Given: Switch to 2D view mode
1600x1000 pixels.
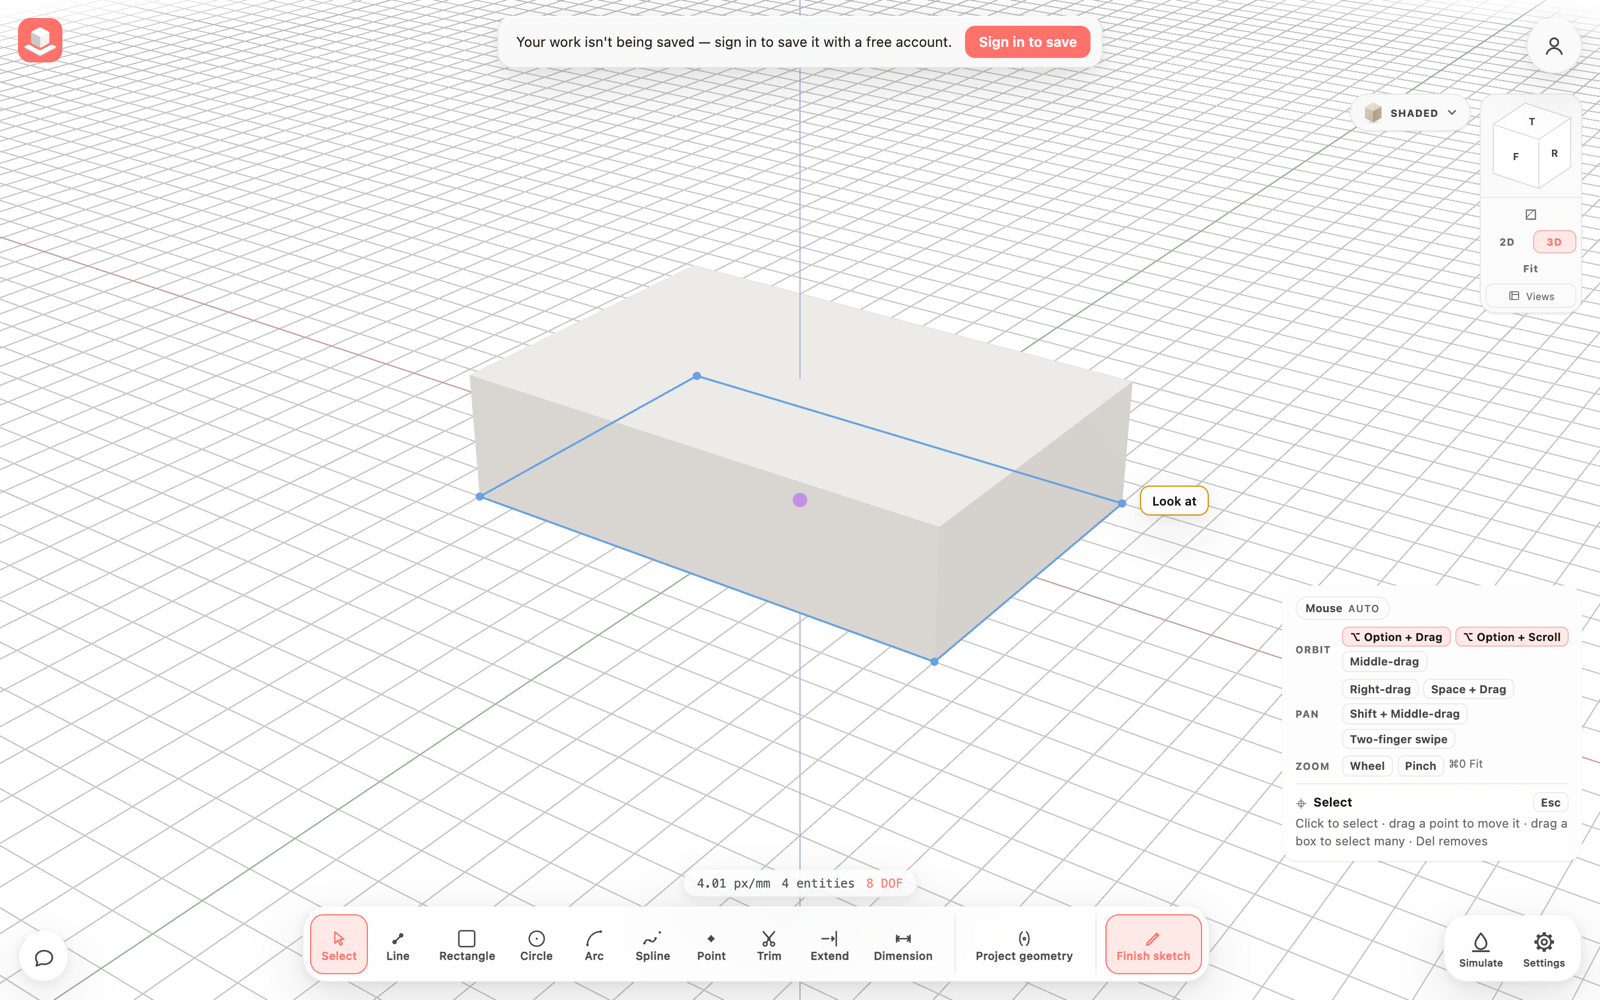Looking at the screenshot, I should tap(1507, 242).
